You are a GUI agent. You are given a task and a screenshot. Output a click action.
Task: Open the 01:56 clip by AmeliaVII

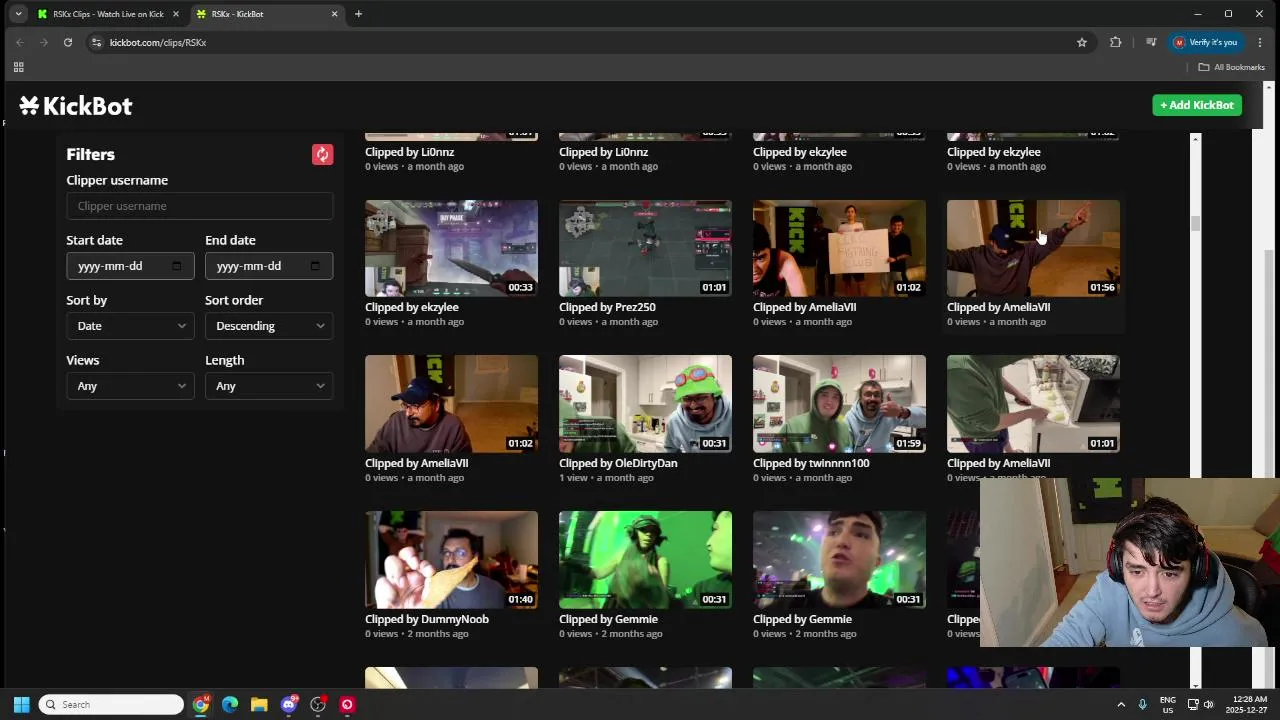[x=1033, y=248]
